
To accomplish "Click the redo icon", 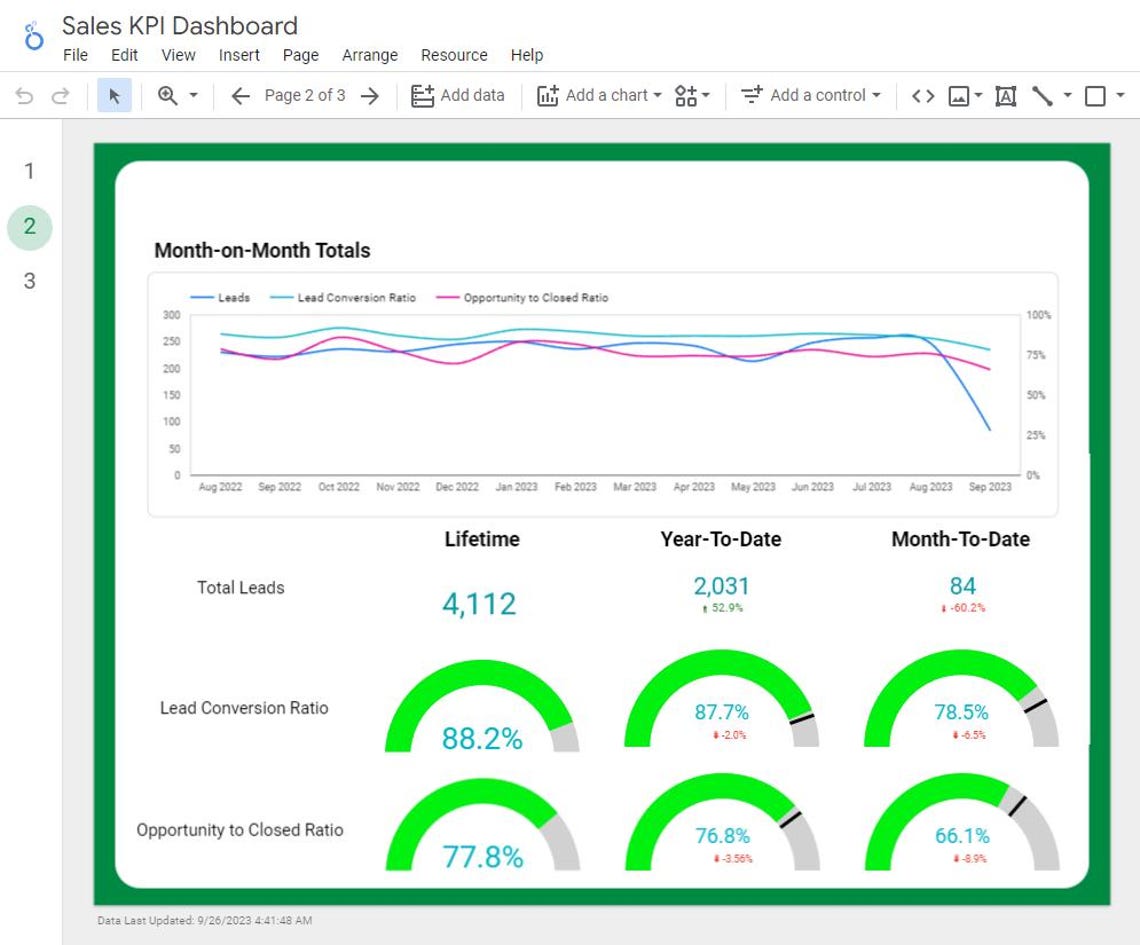I will (x=60, y=95).
